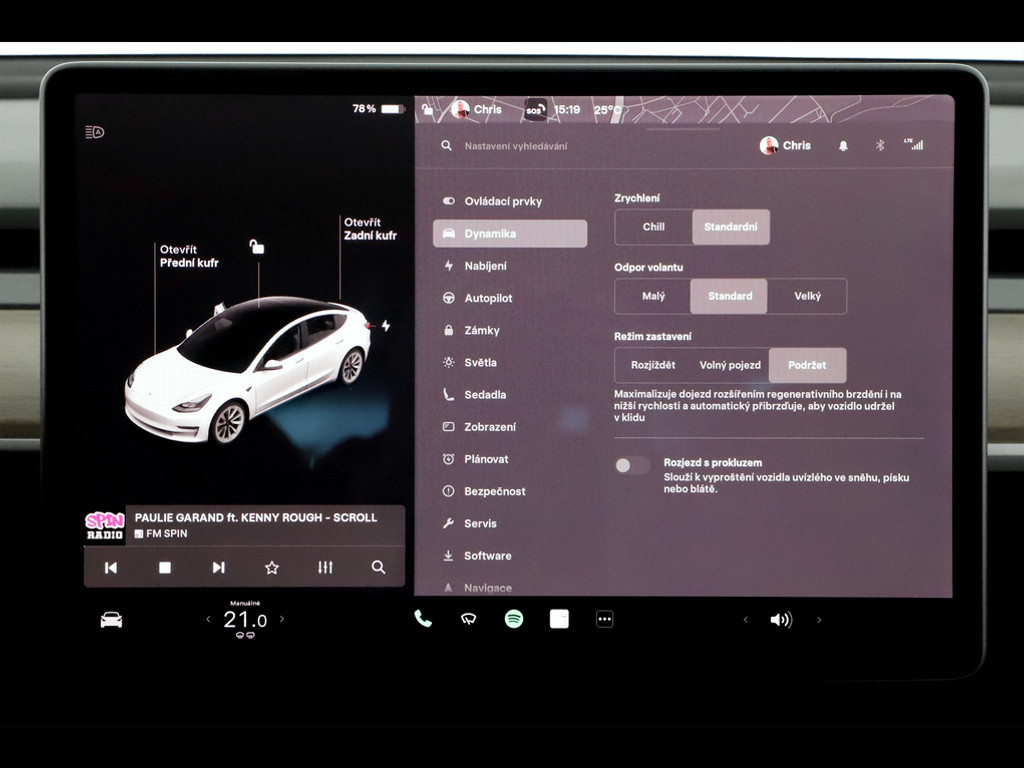Select Chill acceleration mode
Viewport: 1024px width, 768px height.
click(x=653, y=227)
